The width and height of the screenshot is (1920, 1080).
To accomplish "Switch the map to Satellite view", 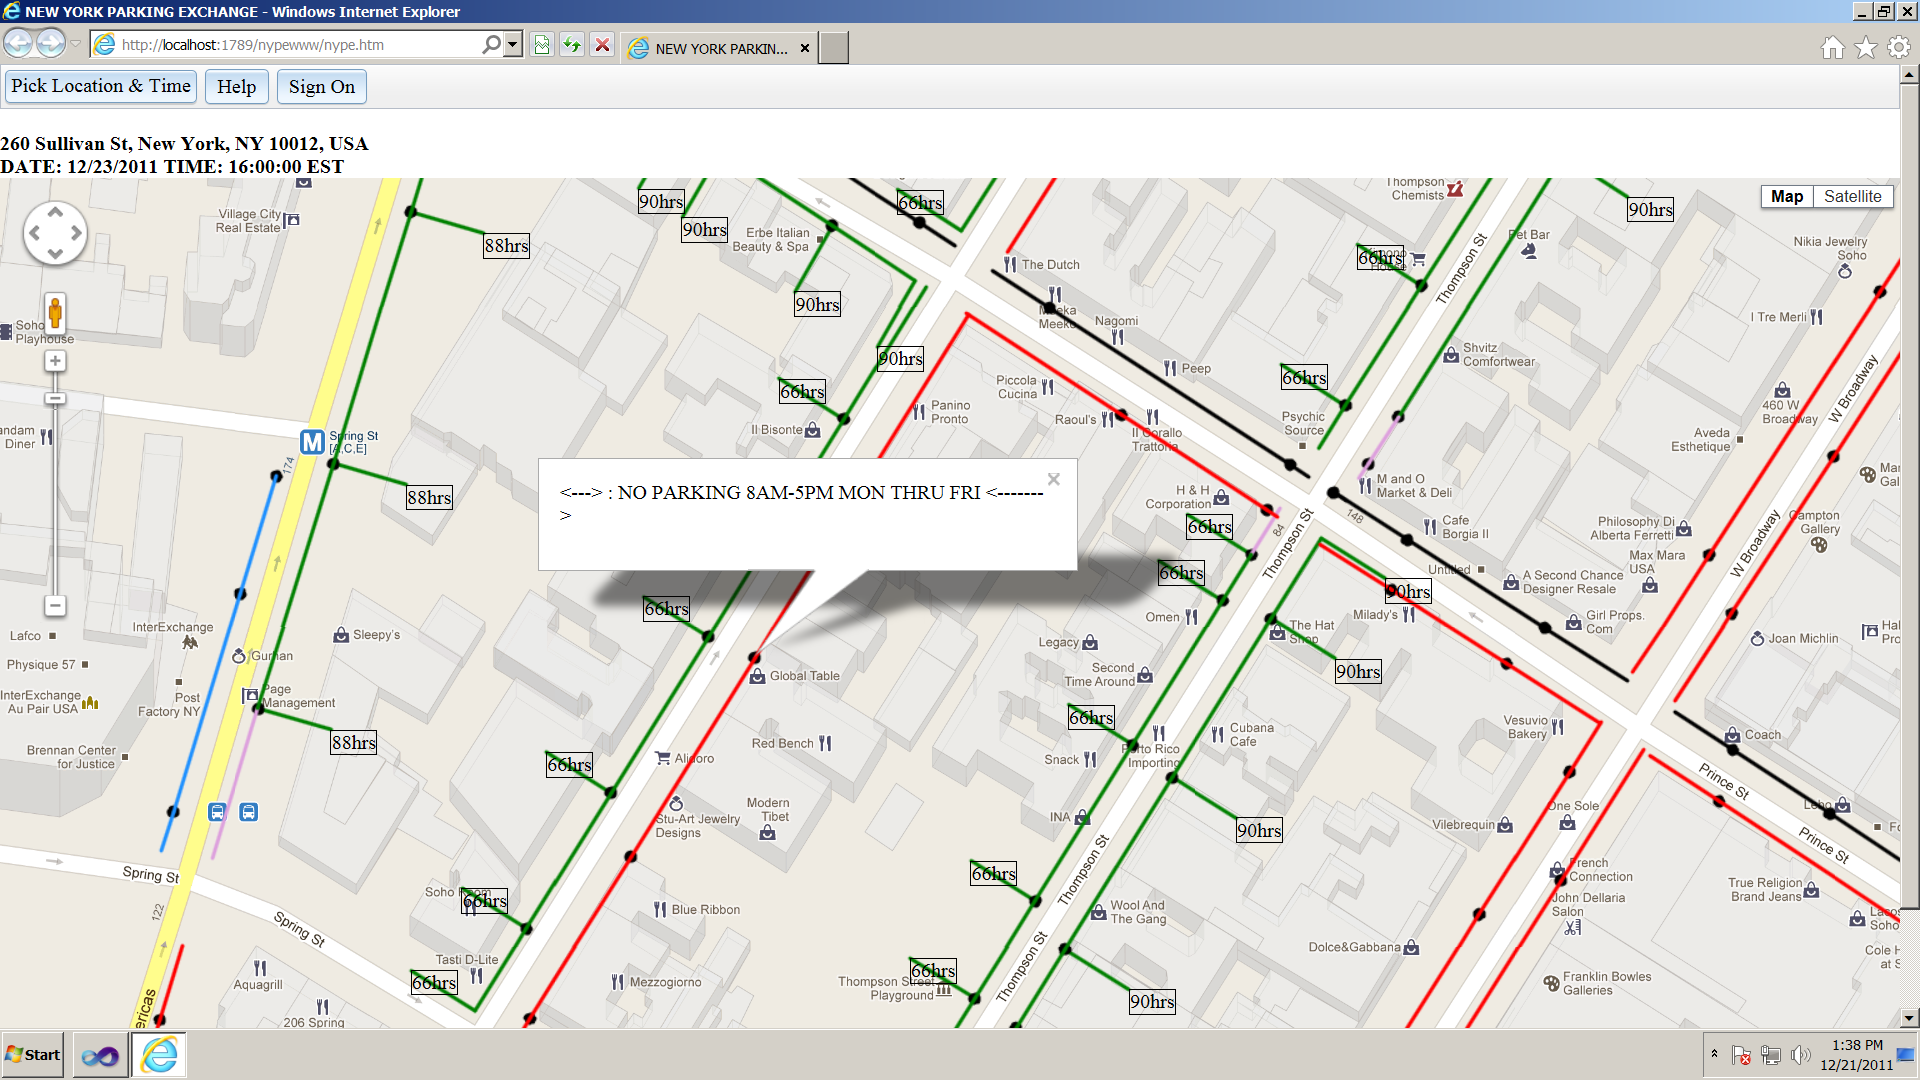I will click(x=1852, y=197).
